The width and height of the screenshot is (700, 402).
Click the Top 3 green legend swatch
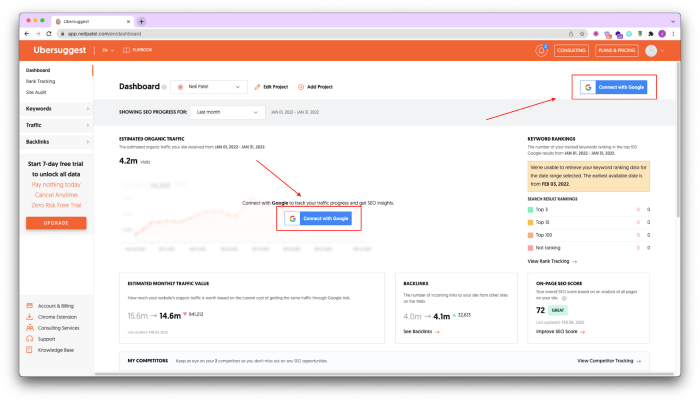530,209
